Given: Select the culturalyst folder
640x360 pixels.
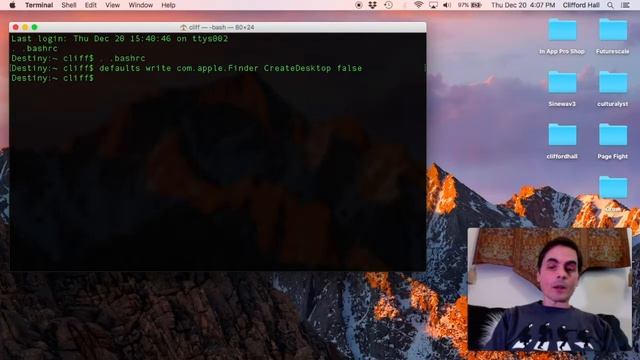Looking at the screenshot, I should pos(613,89).
